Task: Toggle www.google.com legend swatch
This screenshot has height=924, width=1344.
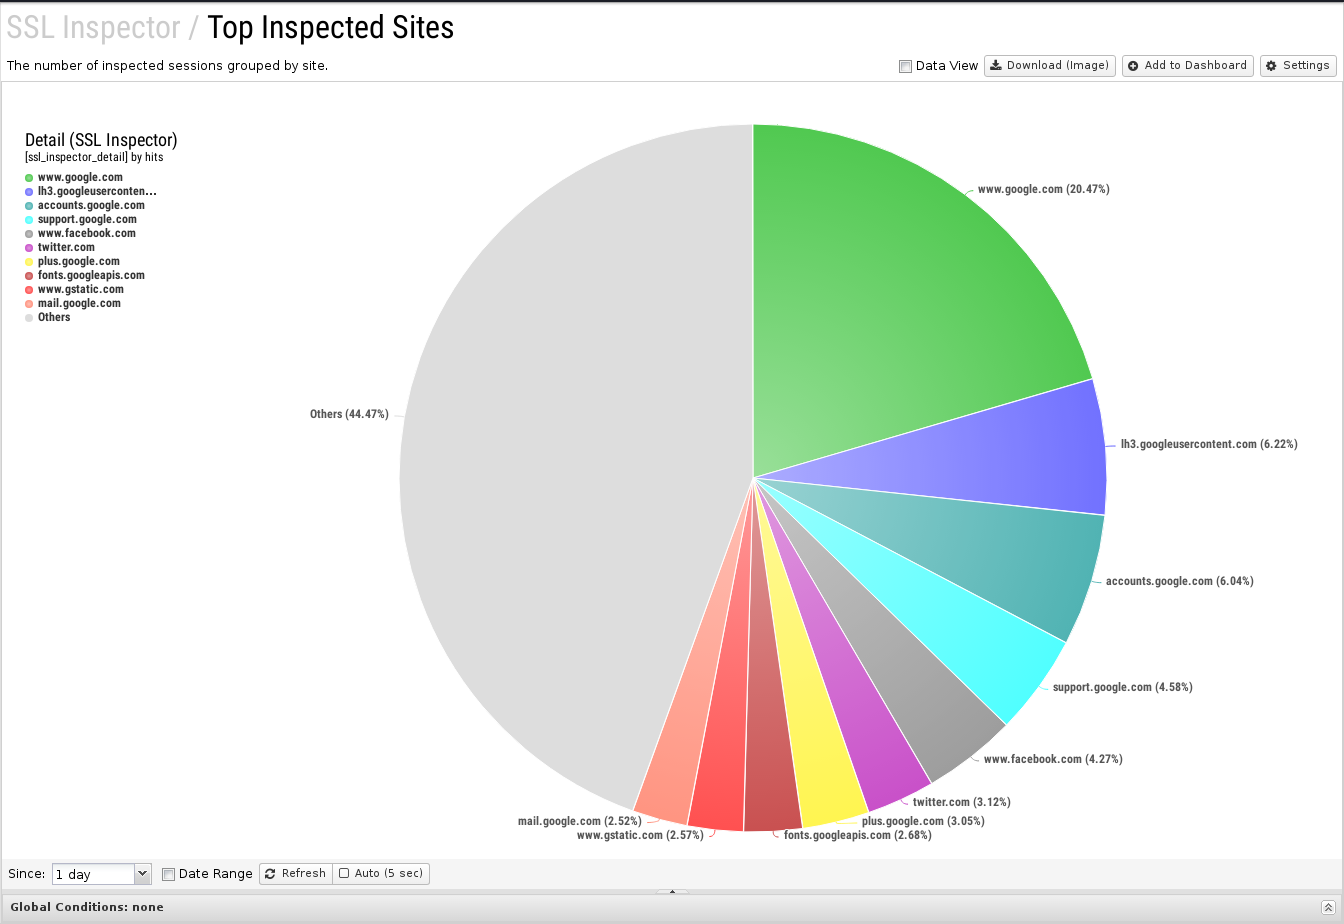Action: 29,178
